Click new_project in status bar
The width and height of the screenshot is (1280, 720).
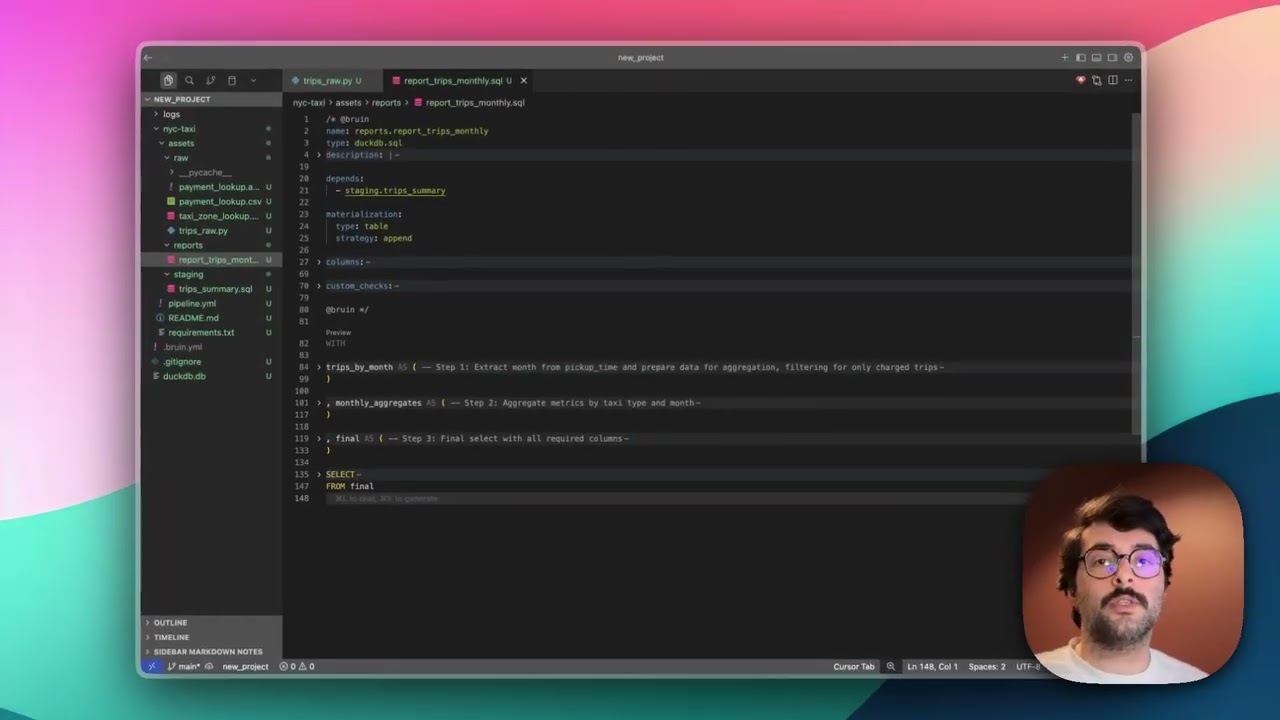245,666
